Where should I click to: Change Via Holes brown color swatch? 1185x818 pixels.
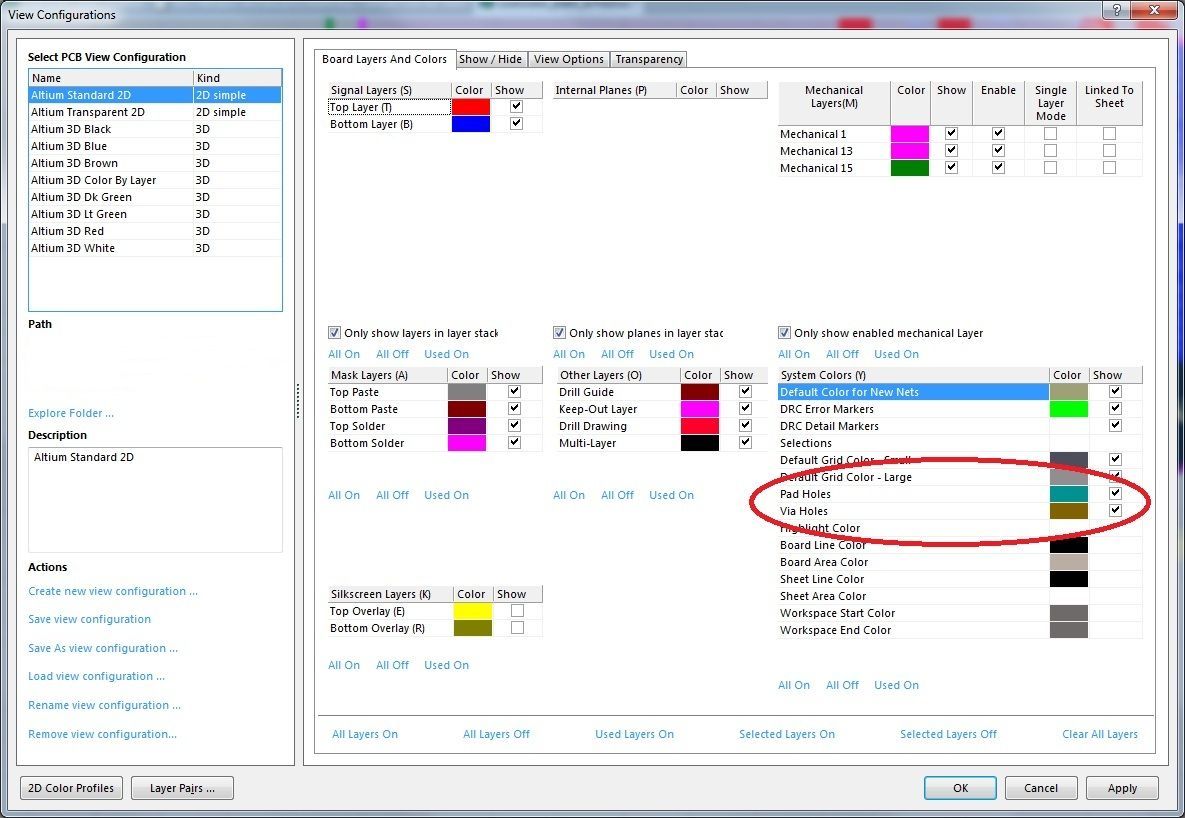pos(1069,511)
